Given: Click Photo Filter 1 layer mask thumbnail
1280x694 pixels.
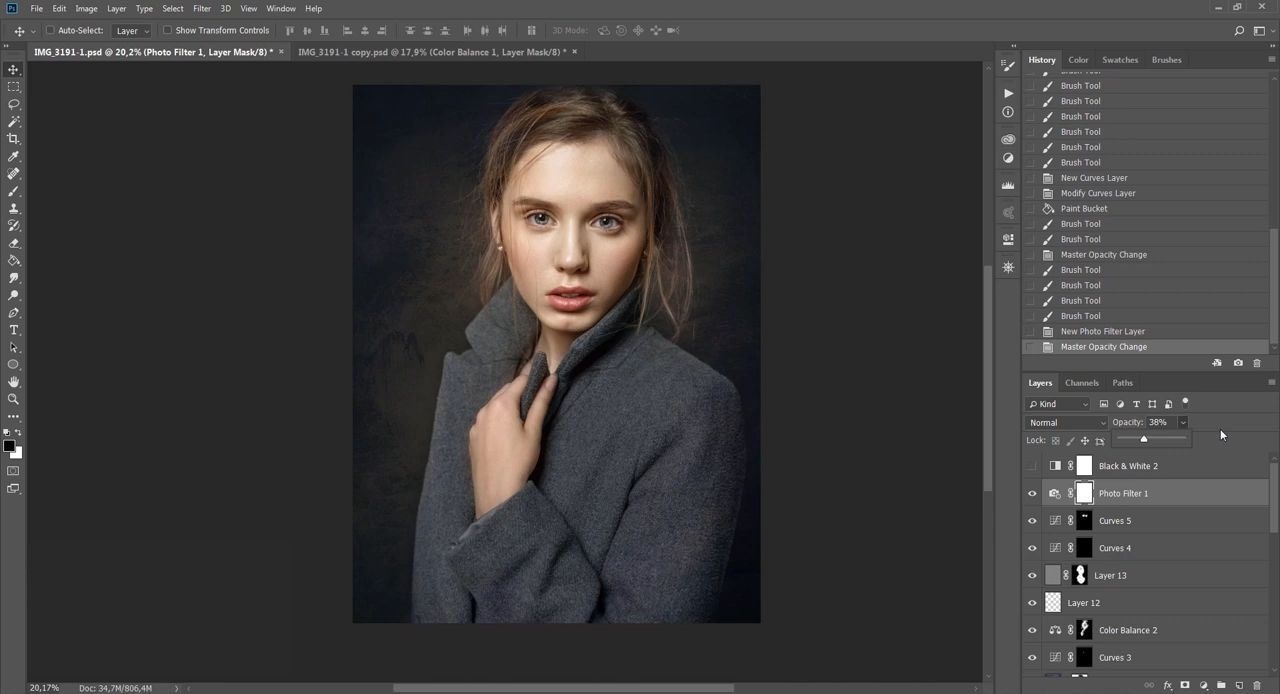Looking at the screenshot, I should (1084, 493).
